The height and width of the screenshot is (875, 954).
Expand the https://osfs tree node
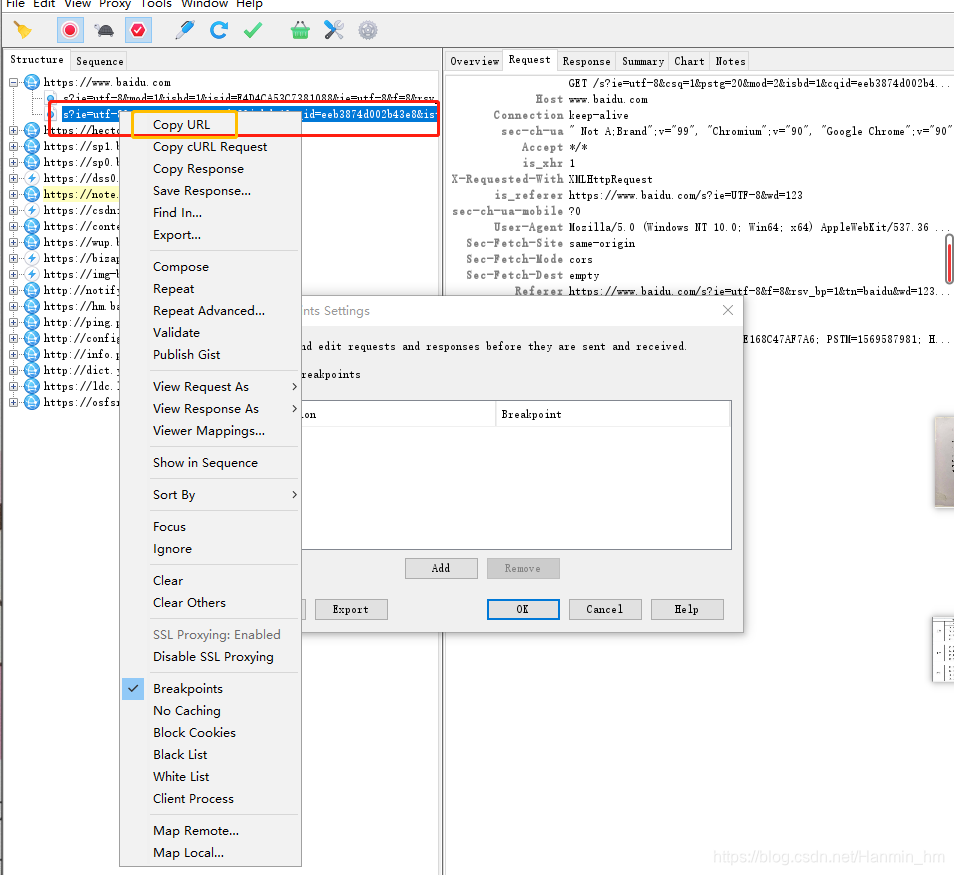pyautogui.click(x=13, y=402)
